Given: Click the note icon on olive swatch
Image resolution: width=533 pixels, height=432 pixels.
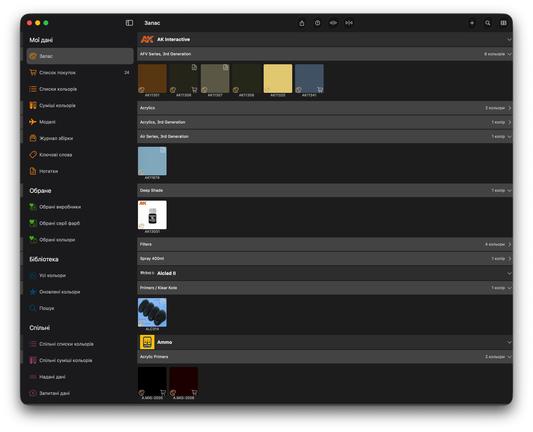Looking at the screenshot, I should click(x=225, y=68).
